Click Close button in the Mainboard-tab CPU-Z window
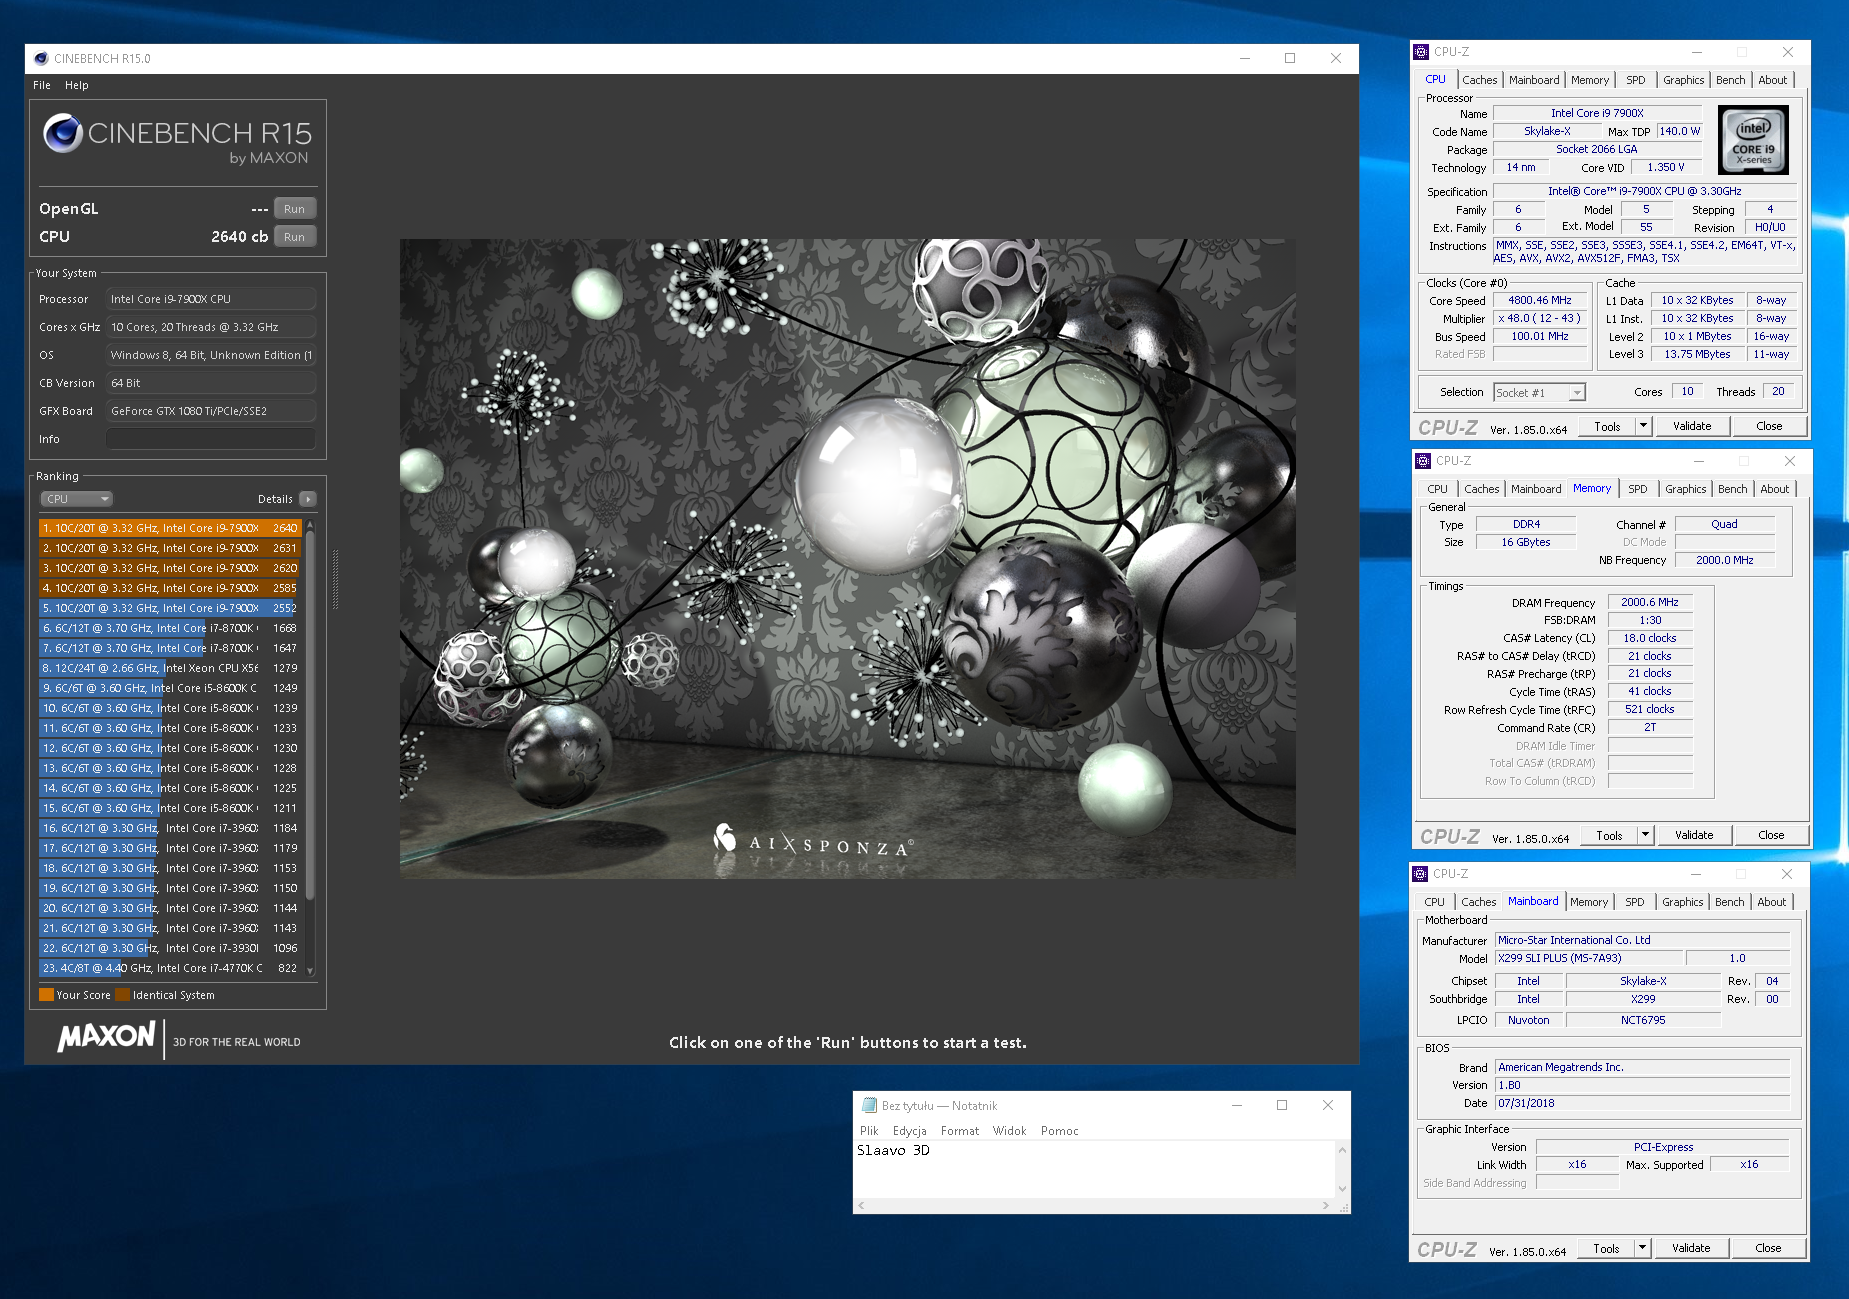 (1768, 1248)
